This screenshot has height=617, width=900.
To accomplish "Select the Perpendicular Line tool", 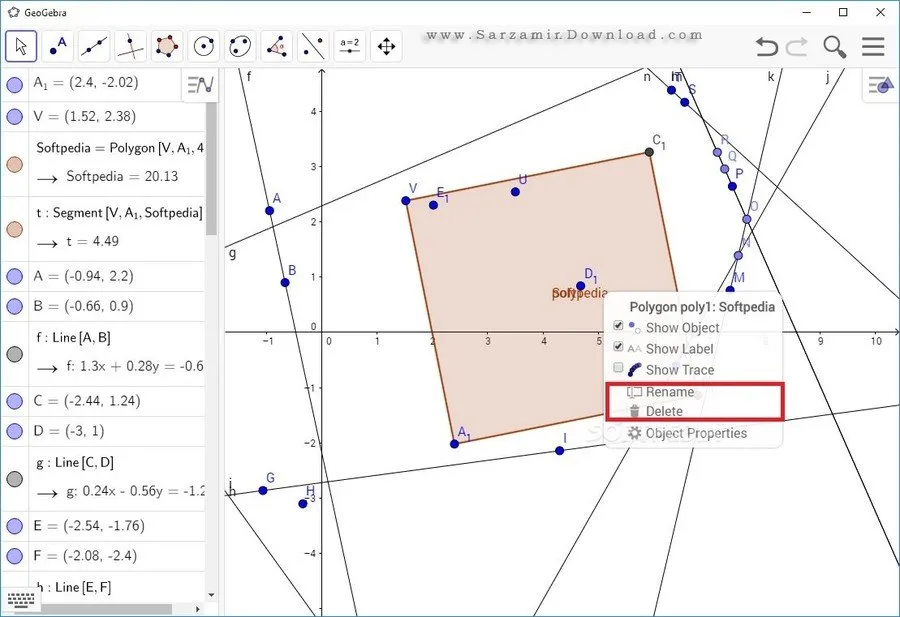I will tap(131, 46).
